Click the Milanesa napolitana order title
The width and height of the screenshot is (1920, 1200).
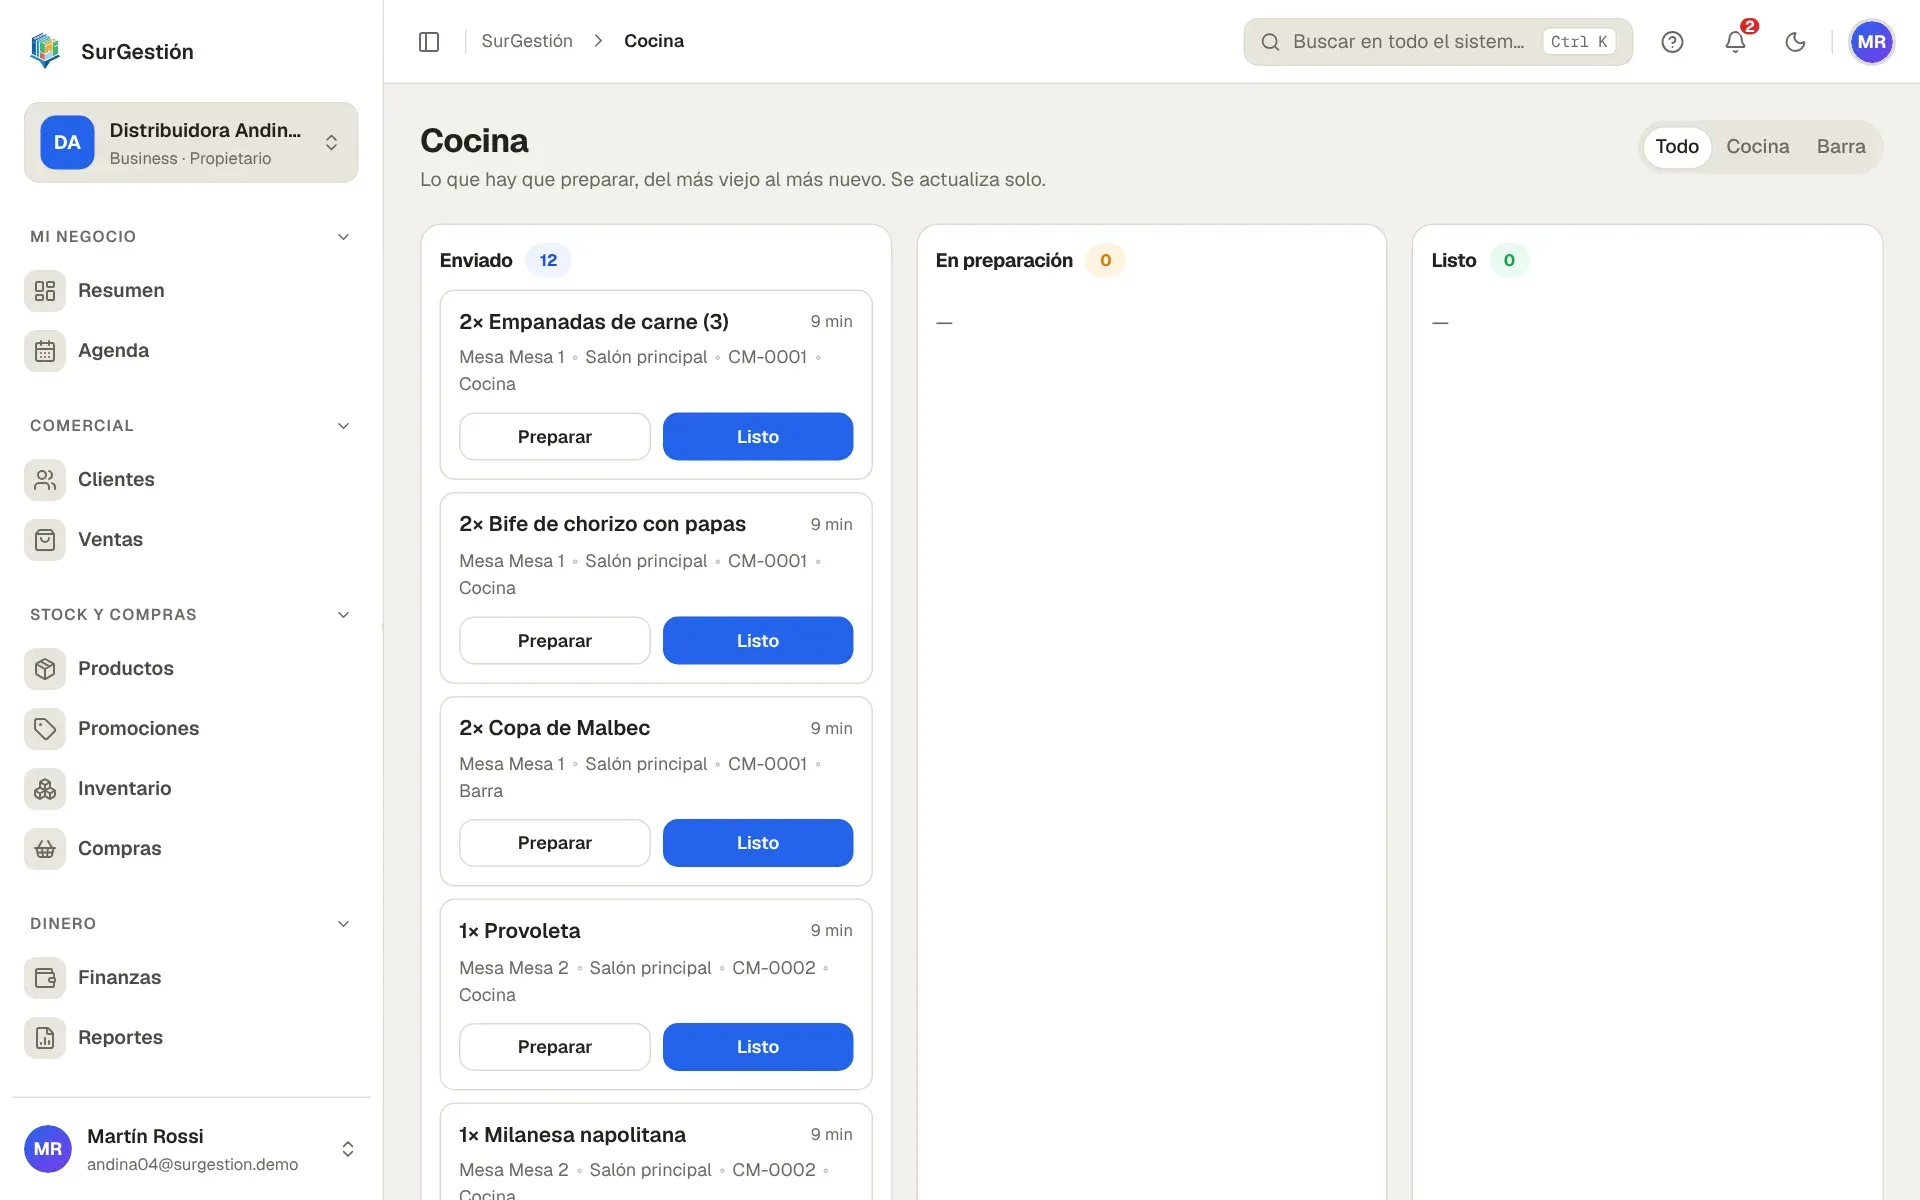pos(572,1135)
